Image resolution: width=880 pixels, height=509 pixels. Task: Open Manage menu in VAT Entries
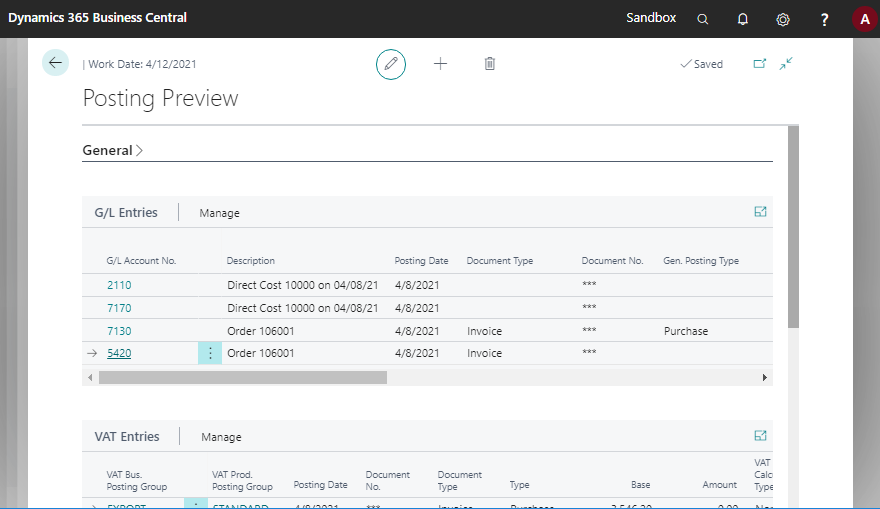point(221,437)
